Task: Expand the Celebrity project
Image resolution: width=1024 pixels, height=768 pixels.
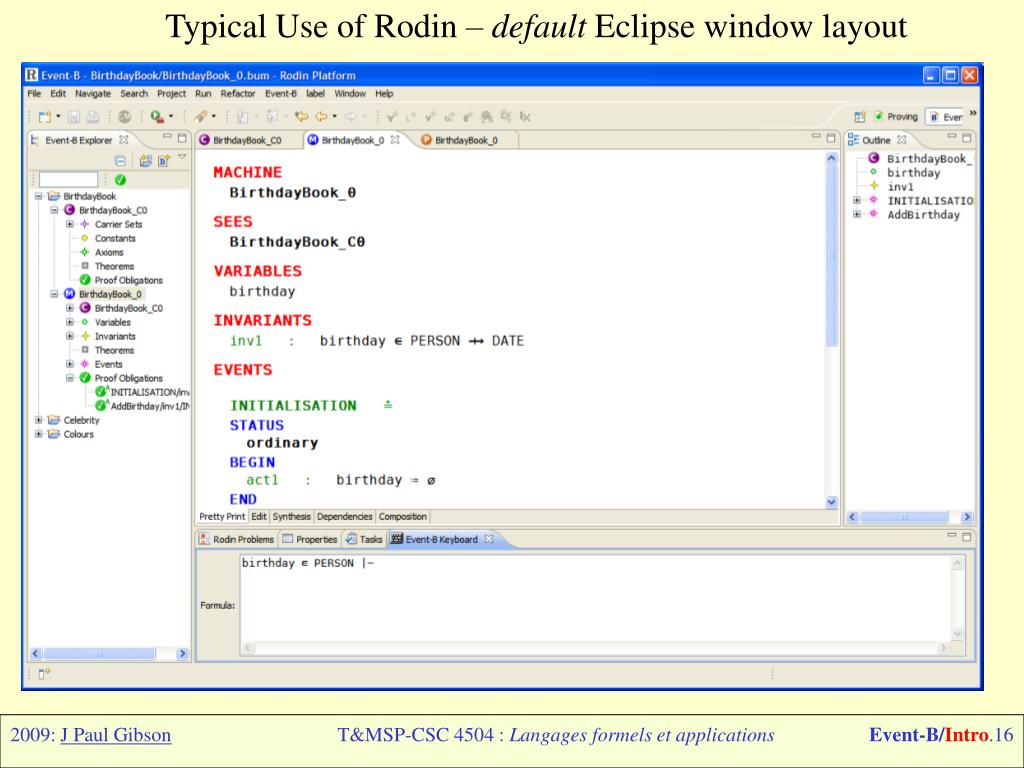Action: (39, 420)
